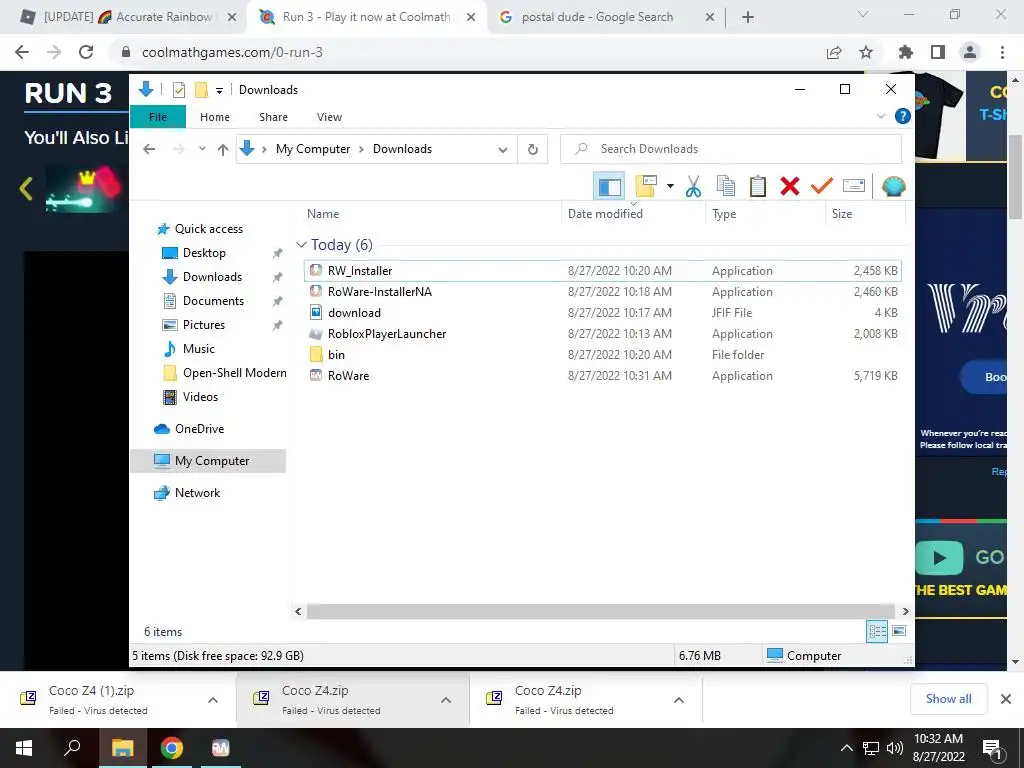Viewport: 1024px width, 768px height.
Task: Click the Rename icon in Explorer toolbar
Action: coord(854,186)
